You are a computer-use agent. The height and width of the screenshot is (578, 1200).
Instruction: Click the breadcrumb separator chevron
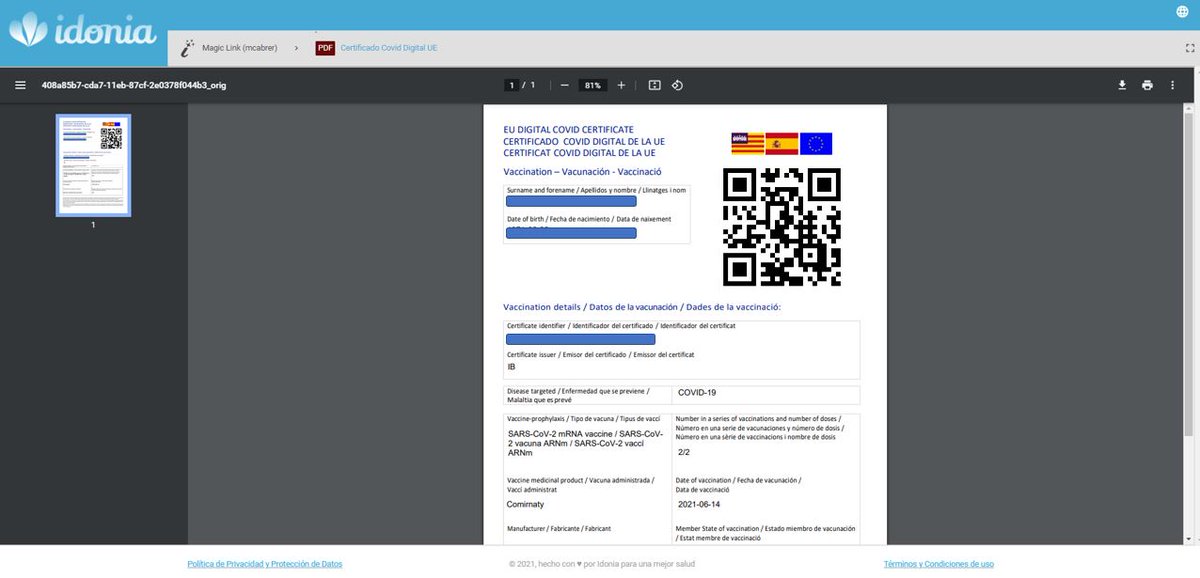296,47
